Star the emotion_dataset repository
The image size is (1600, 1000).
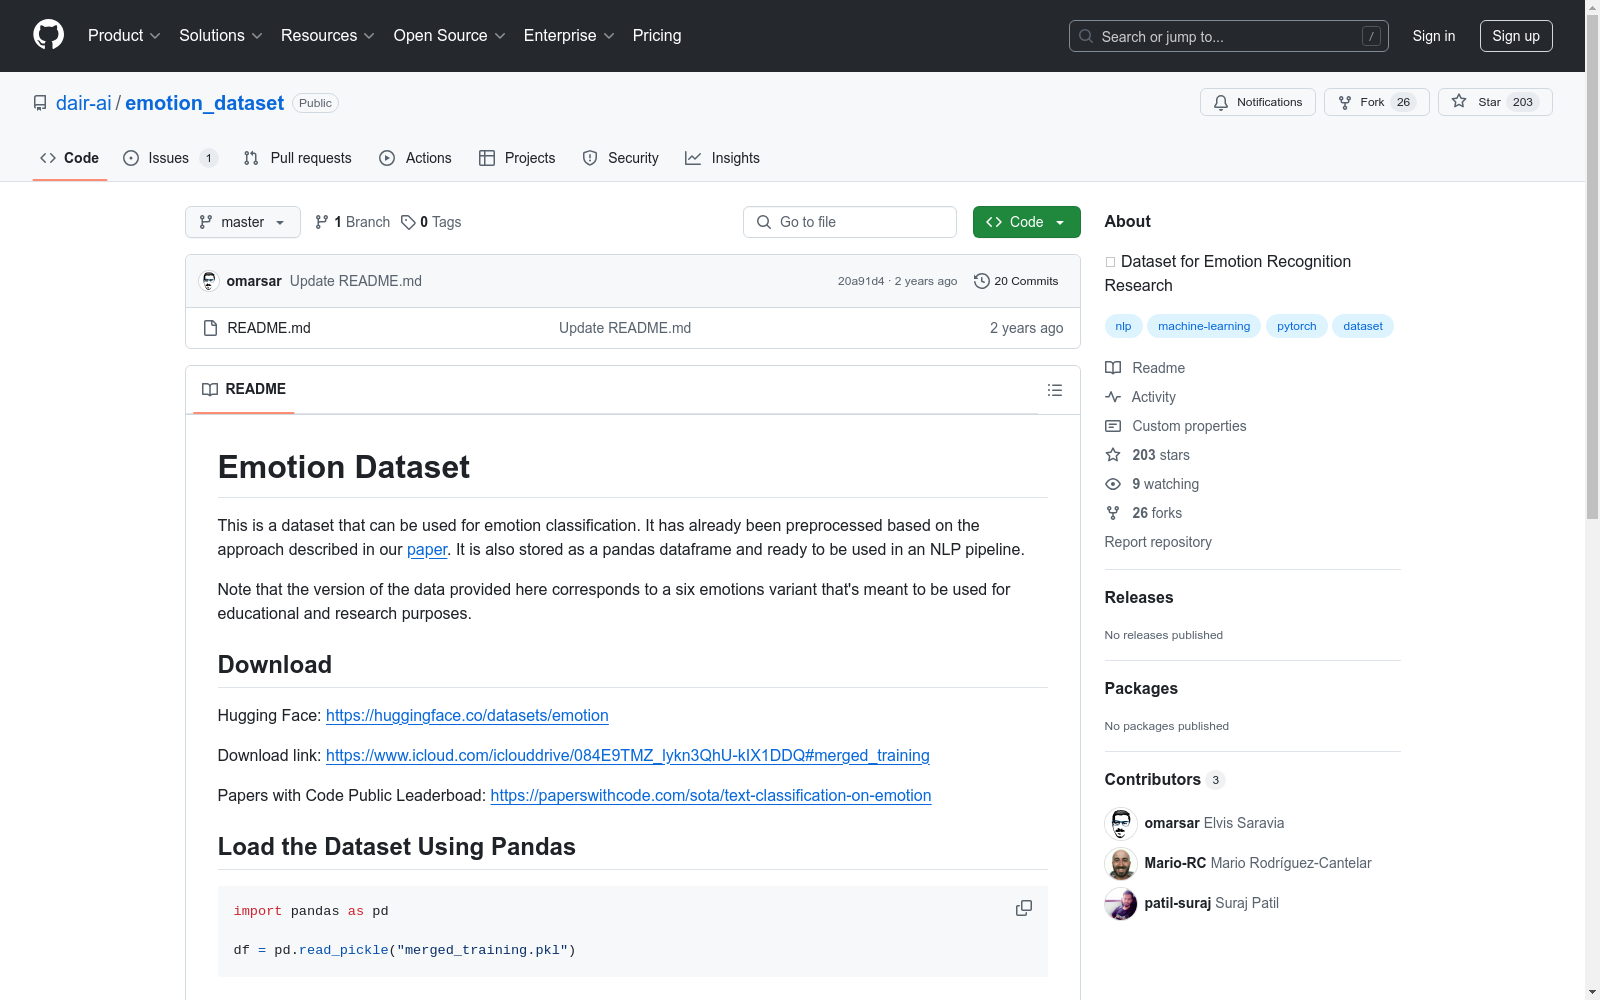1495,102
